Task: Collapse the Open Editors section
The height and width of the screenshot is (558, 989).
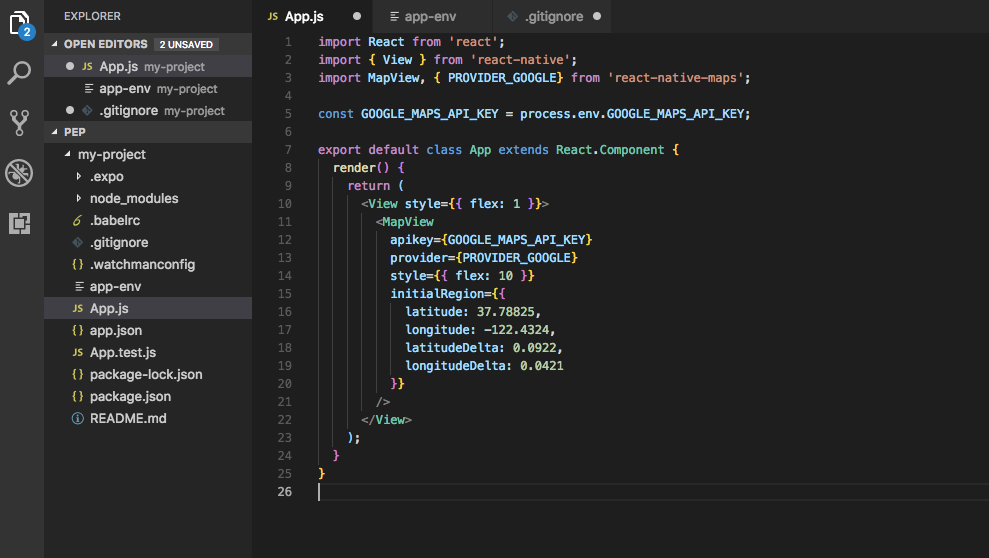Action: [x=54, y=44]
